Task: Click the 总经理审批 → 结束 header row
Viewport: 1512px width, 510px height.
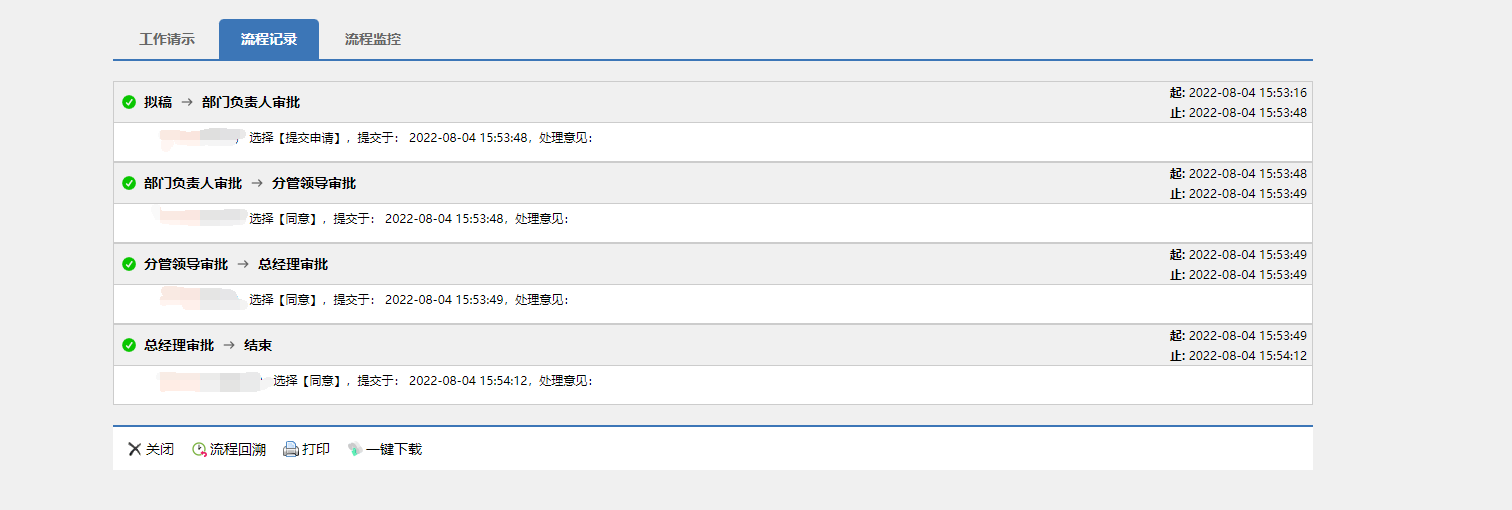Action: point(208,345)
